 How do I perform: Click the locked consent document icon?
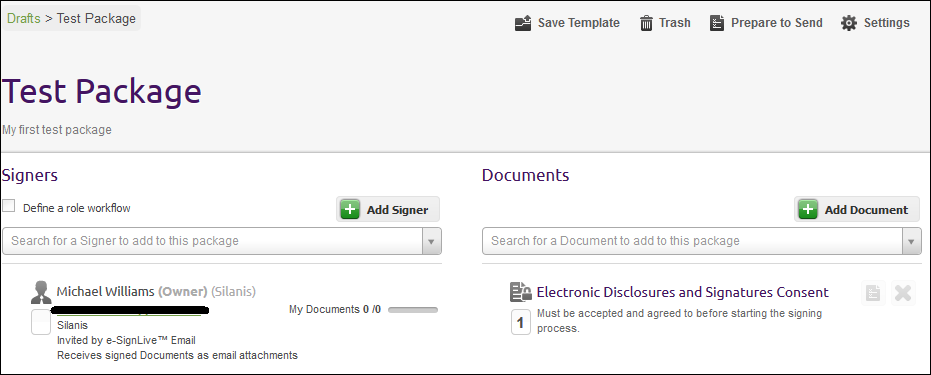[521, 292]
